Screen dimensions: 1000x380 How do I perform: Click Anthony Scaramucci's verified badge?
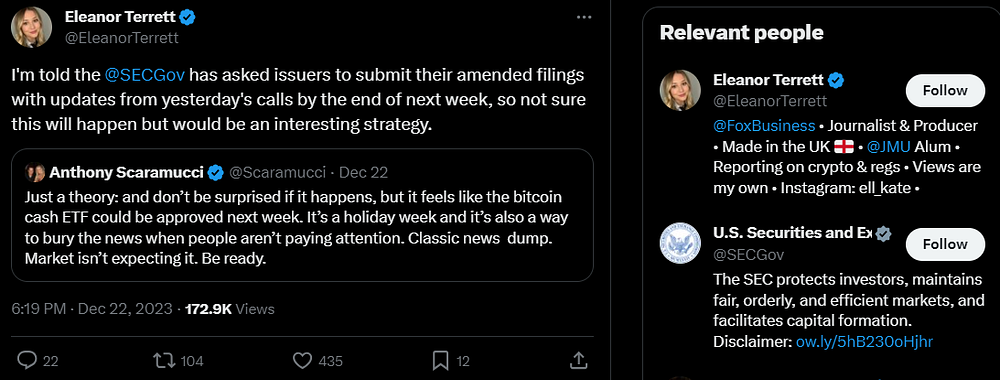click(x=216, y=172)
